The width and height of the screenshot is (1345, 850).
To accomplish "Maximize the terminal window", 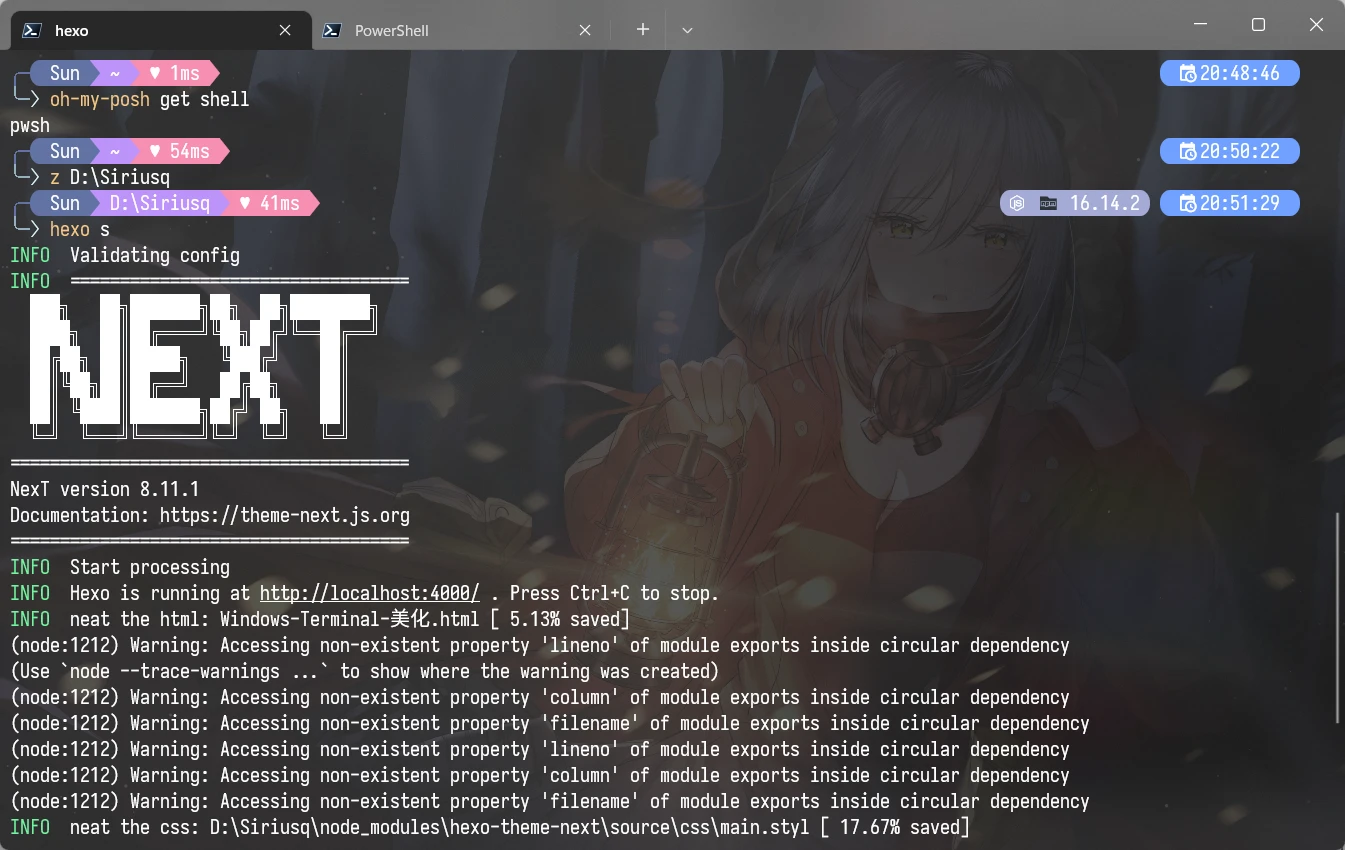I will tap(1258, 24).
